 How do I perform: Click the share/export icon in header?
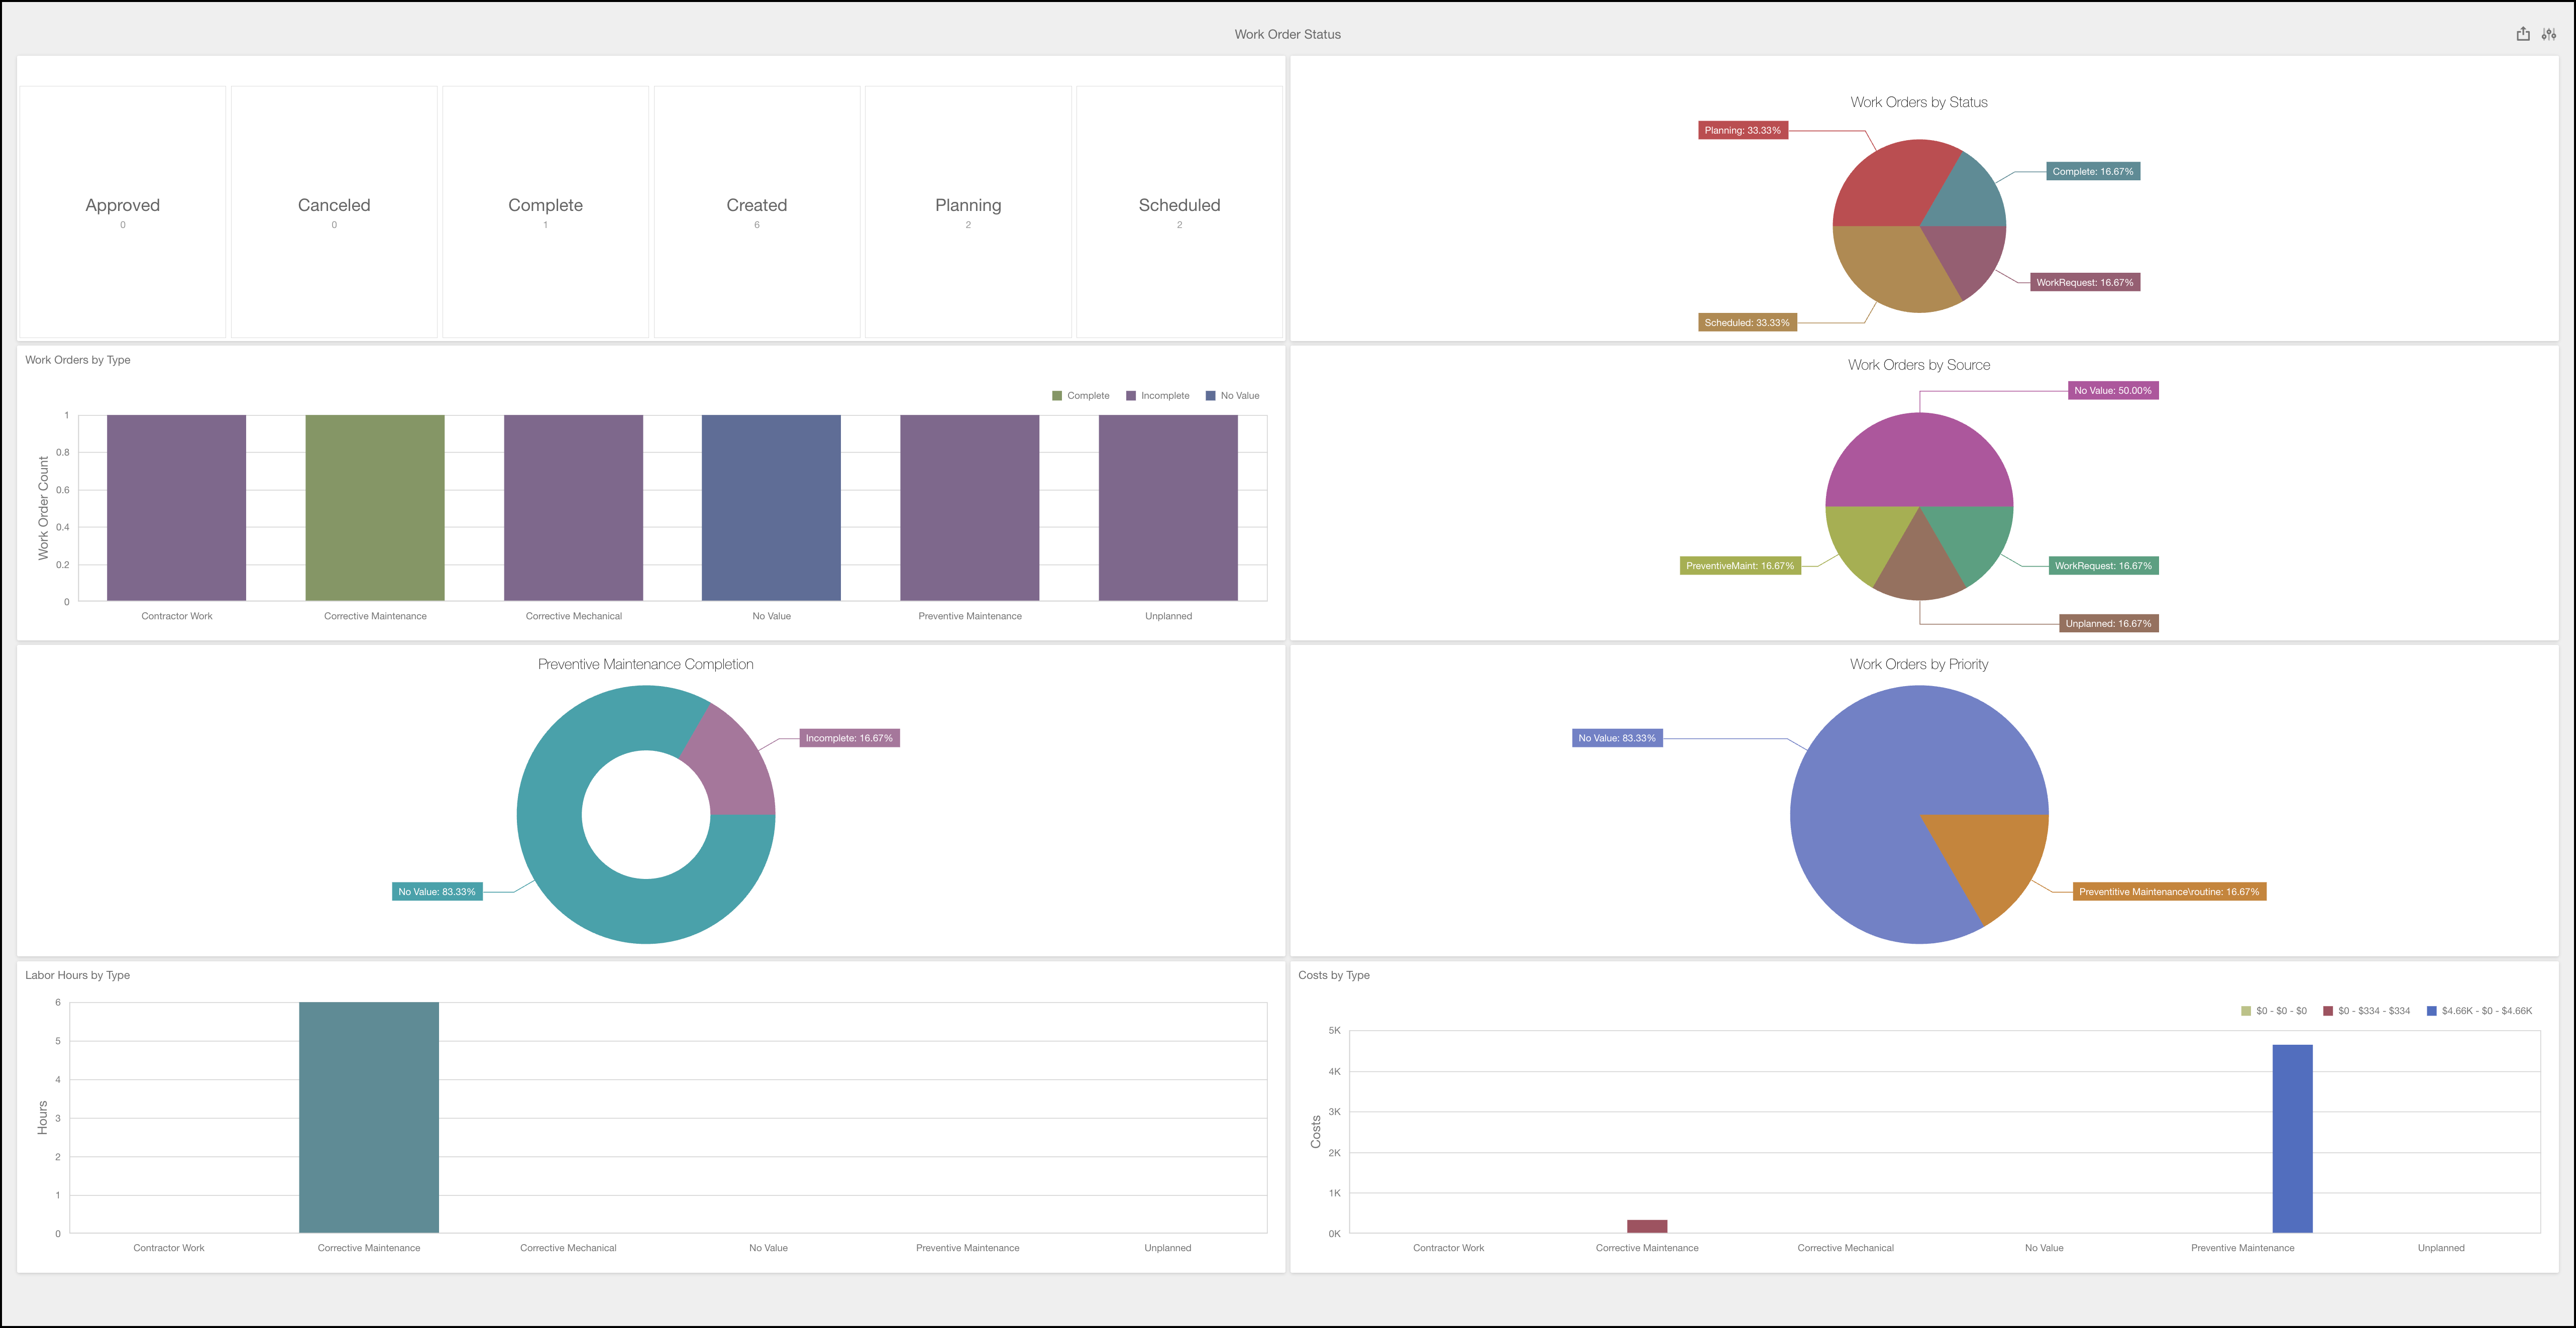coord(2523,34)
